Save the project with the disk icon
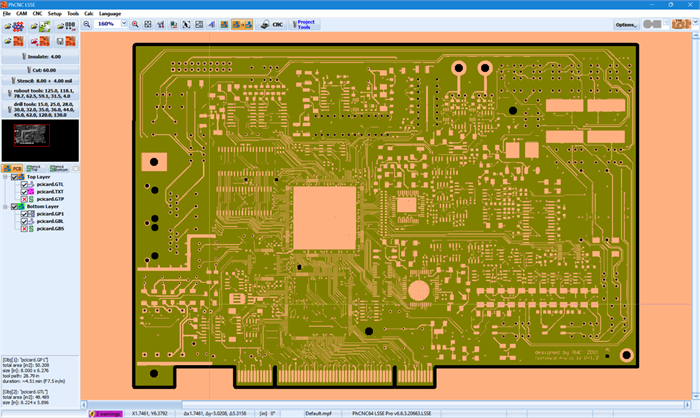Image resolution: width=700 pixels, height=418 pixels. [67, 42]
